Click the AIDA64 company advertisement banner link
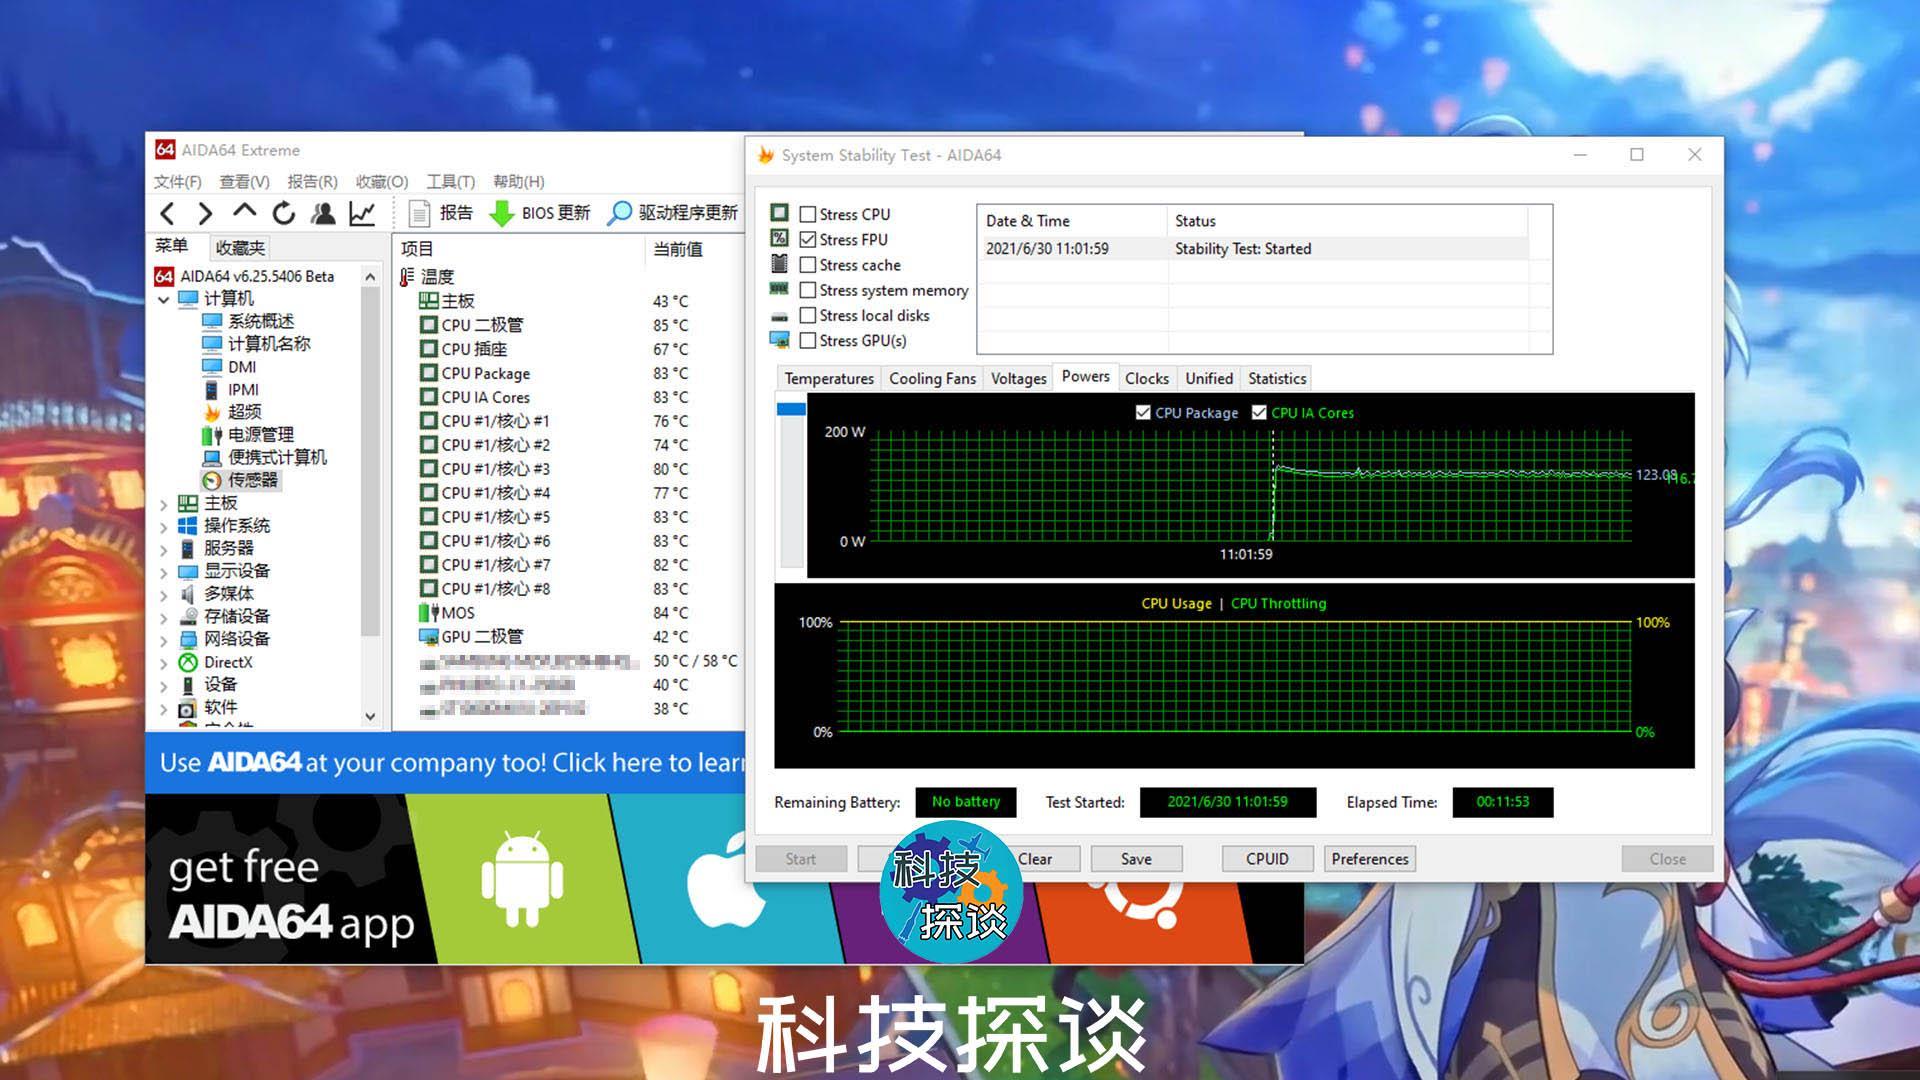1920x1080 pixels. (446, 763)
